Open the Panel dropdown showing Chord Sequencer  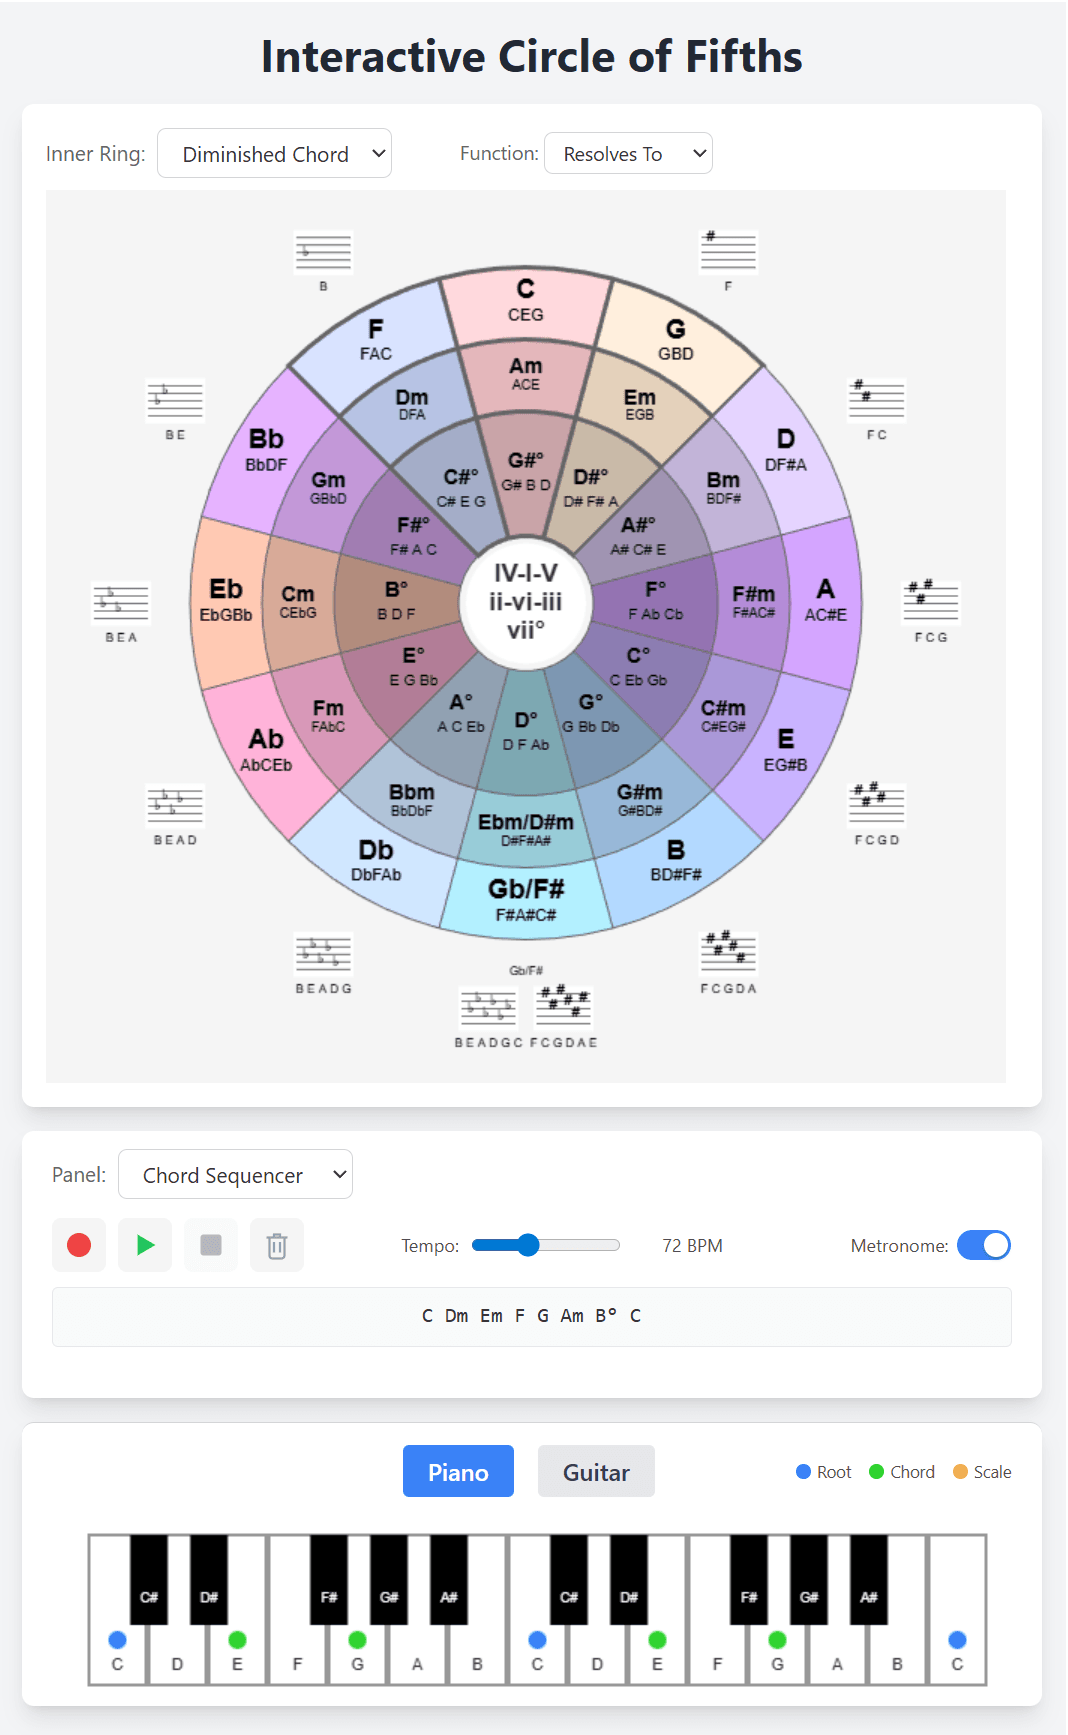click(235, 1174)
